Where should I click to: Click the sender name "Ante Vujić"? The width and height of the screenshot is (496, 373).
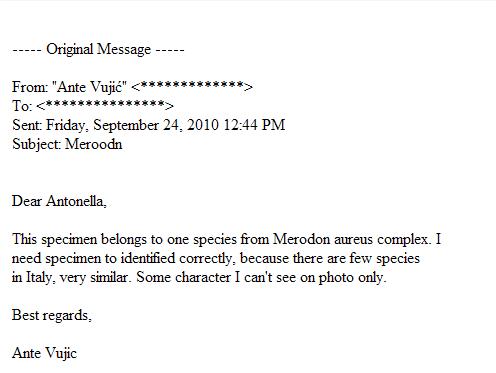point(89,87)
